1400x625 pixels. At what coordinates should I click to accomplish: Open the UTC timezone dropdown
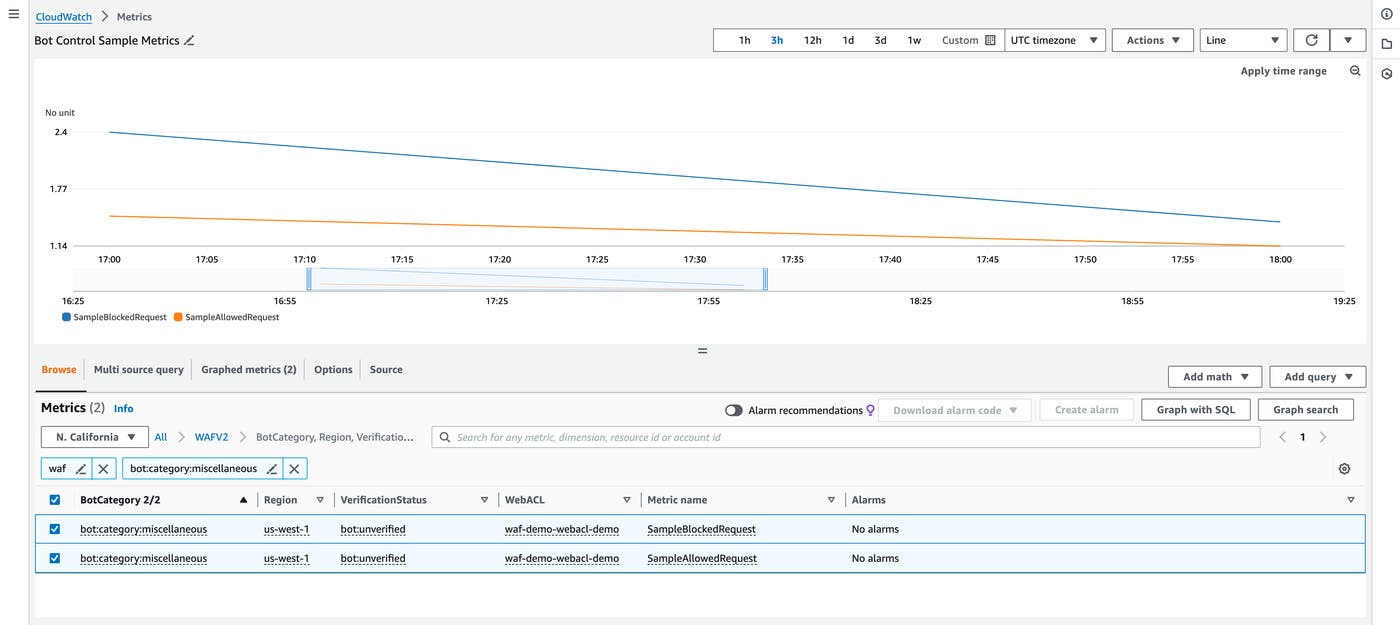(x=1054, y=39)
